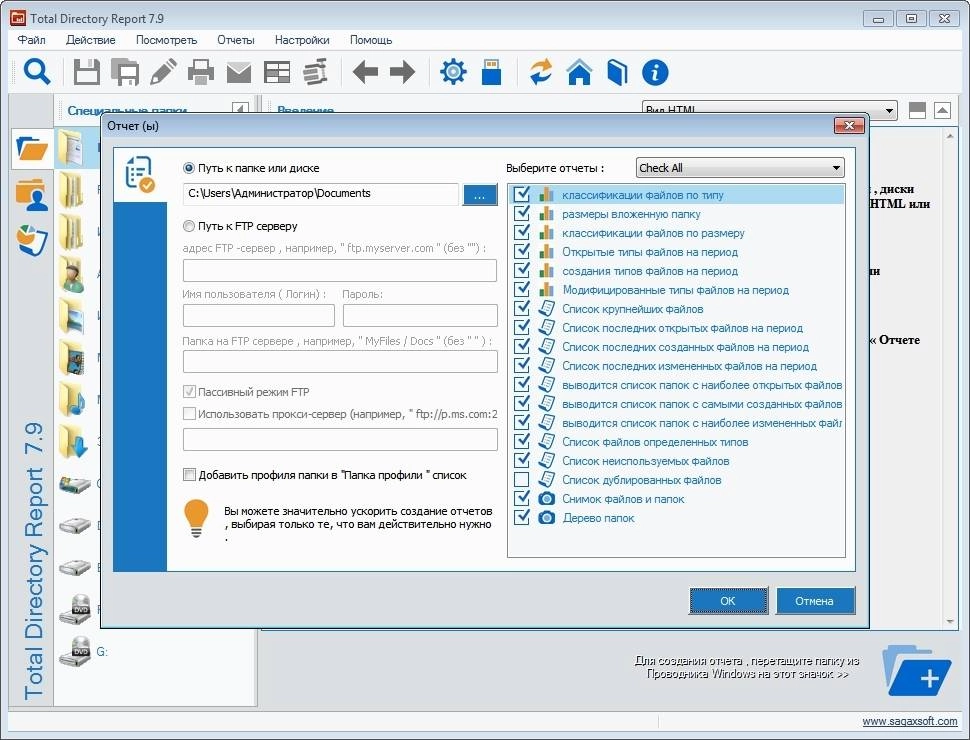Collapse the special folders panel arrow
This screenshot has height=740, width=970.
241,110
